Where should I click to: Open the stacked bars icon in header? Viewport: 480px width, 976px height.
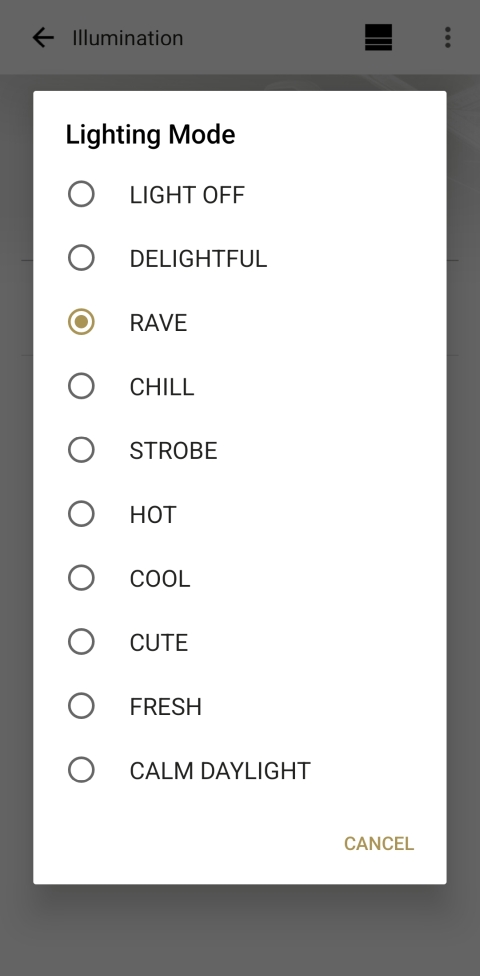pos(378,37)
